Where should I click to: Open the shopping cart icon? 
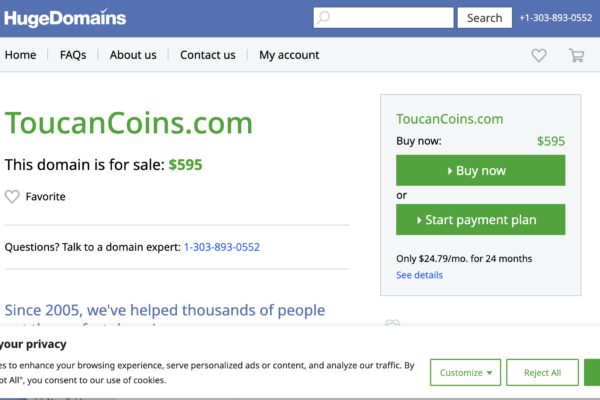click(577, 56)
